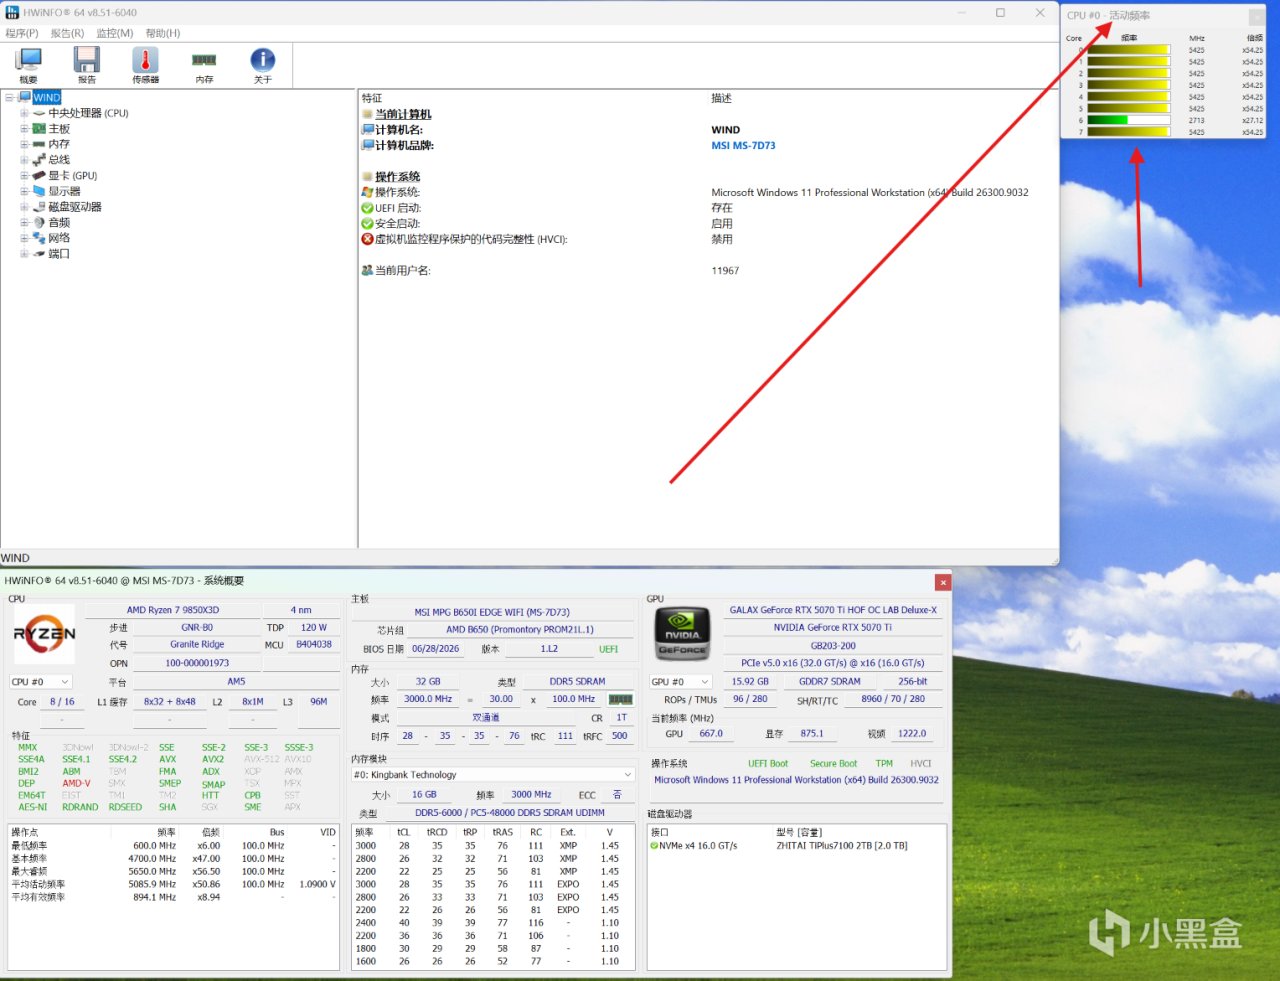Click the DDR5-6000 / PC5-48000 module type field

[x=510, y=813]
